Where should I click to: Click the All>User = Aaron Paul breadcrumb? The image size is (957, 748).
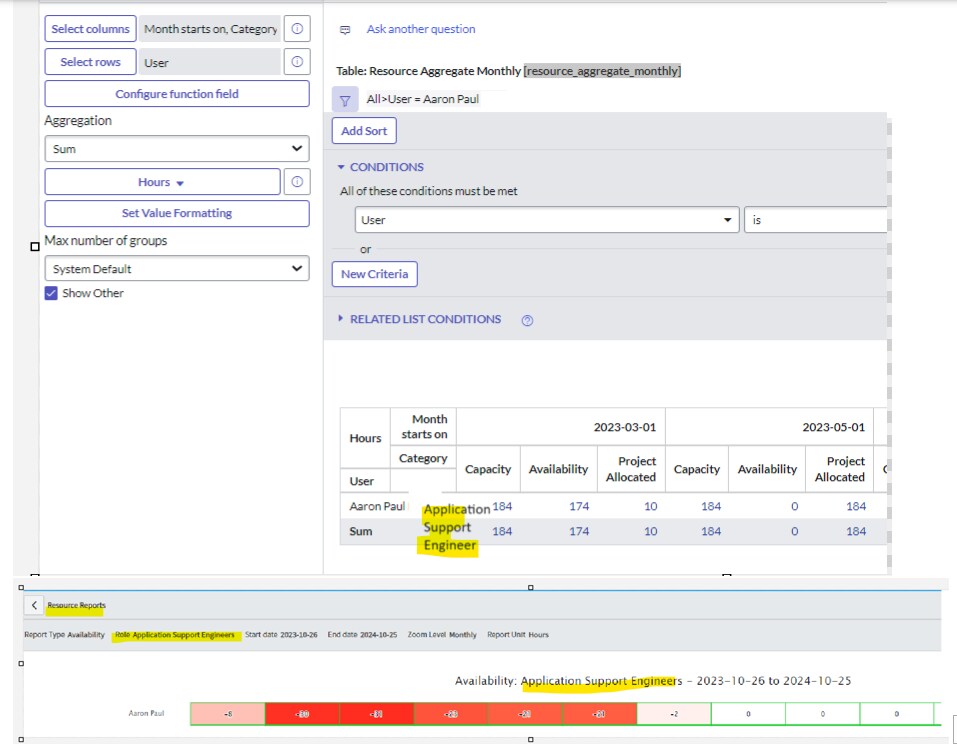(x=422, y=99)
